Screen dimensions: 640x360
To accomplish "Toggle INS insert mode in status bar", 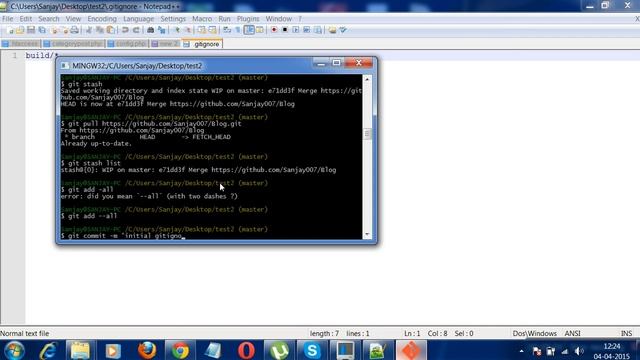I will click(x=626, y=333).
